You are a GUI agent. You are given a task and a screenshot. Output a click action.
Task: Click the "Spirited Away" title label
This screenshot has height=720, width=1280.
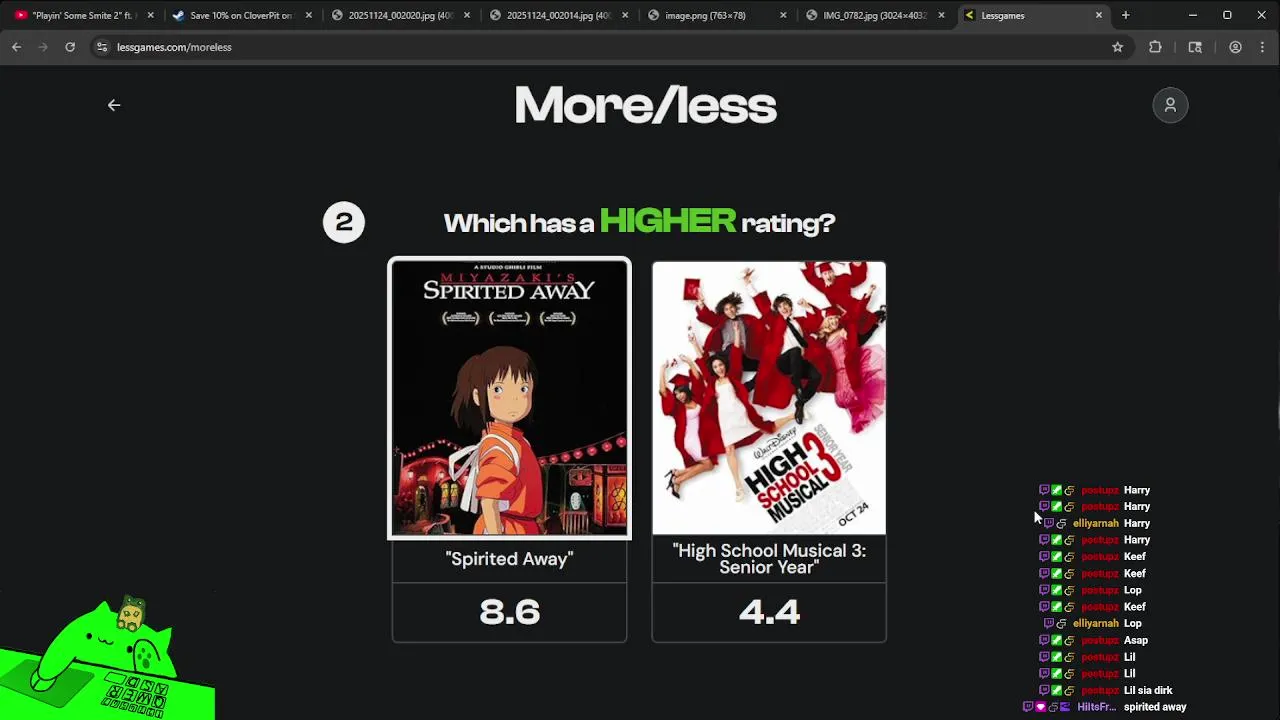coord(509,559)
